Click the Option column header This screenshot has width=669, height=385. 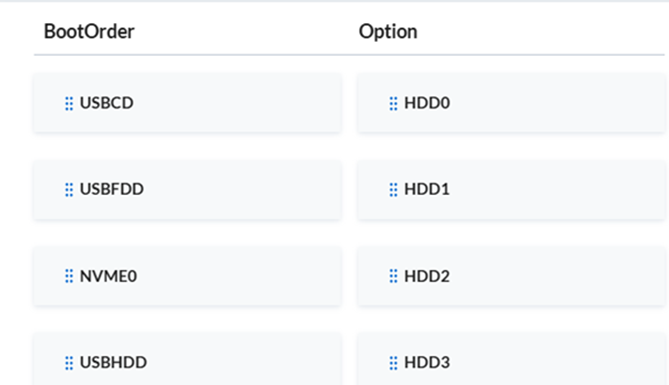pyautogui.click(x=388, y=31)
